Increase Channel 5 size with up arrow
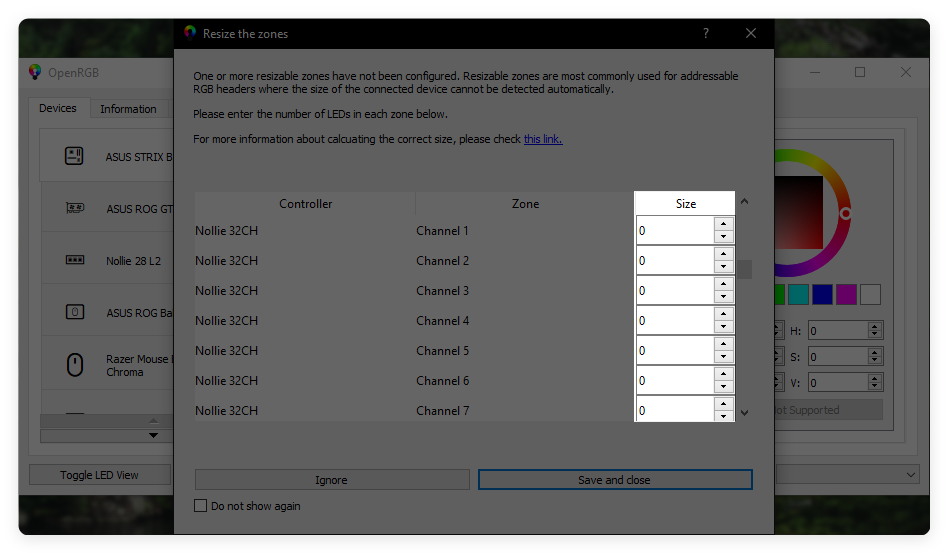Image resolution: width=948 pixels, height=553 pixels. coord(724,344)
